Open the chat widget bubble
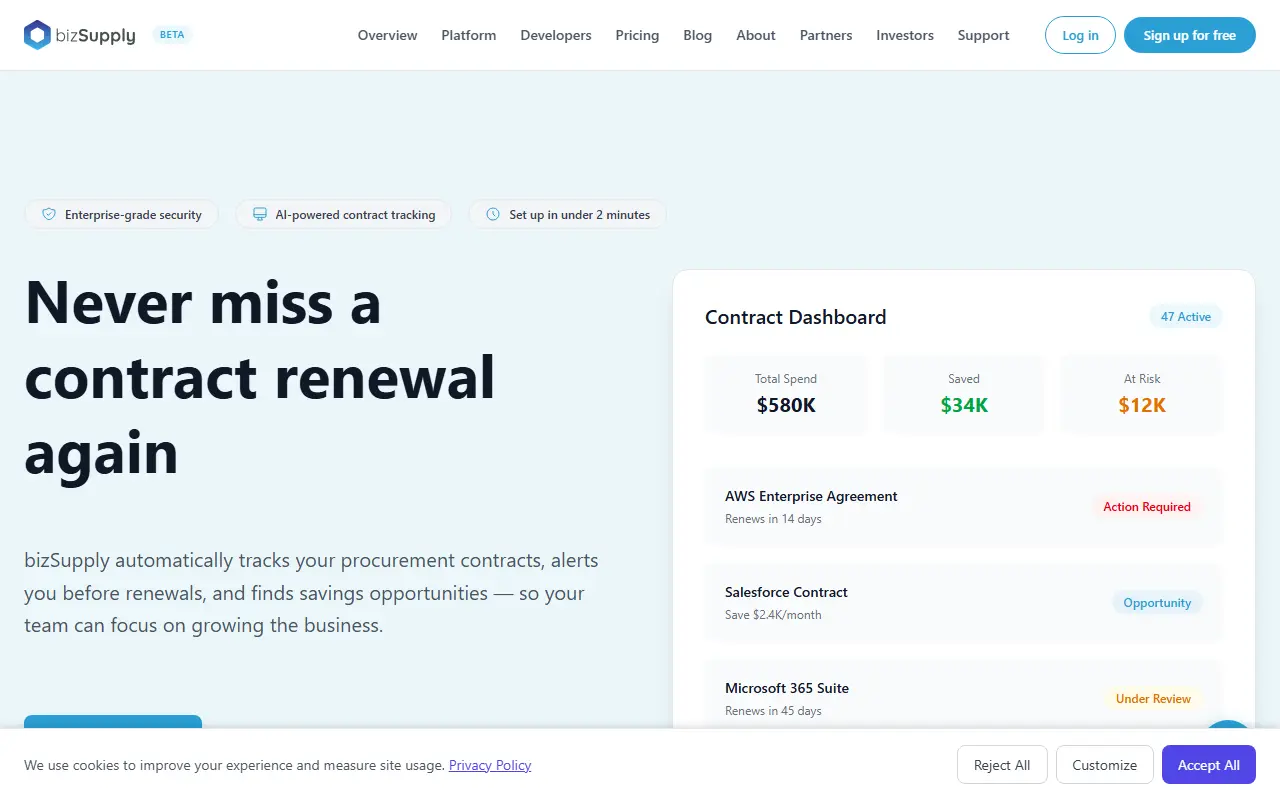The width and height of the screenshot is (1280, 800). (1228, 724)
